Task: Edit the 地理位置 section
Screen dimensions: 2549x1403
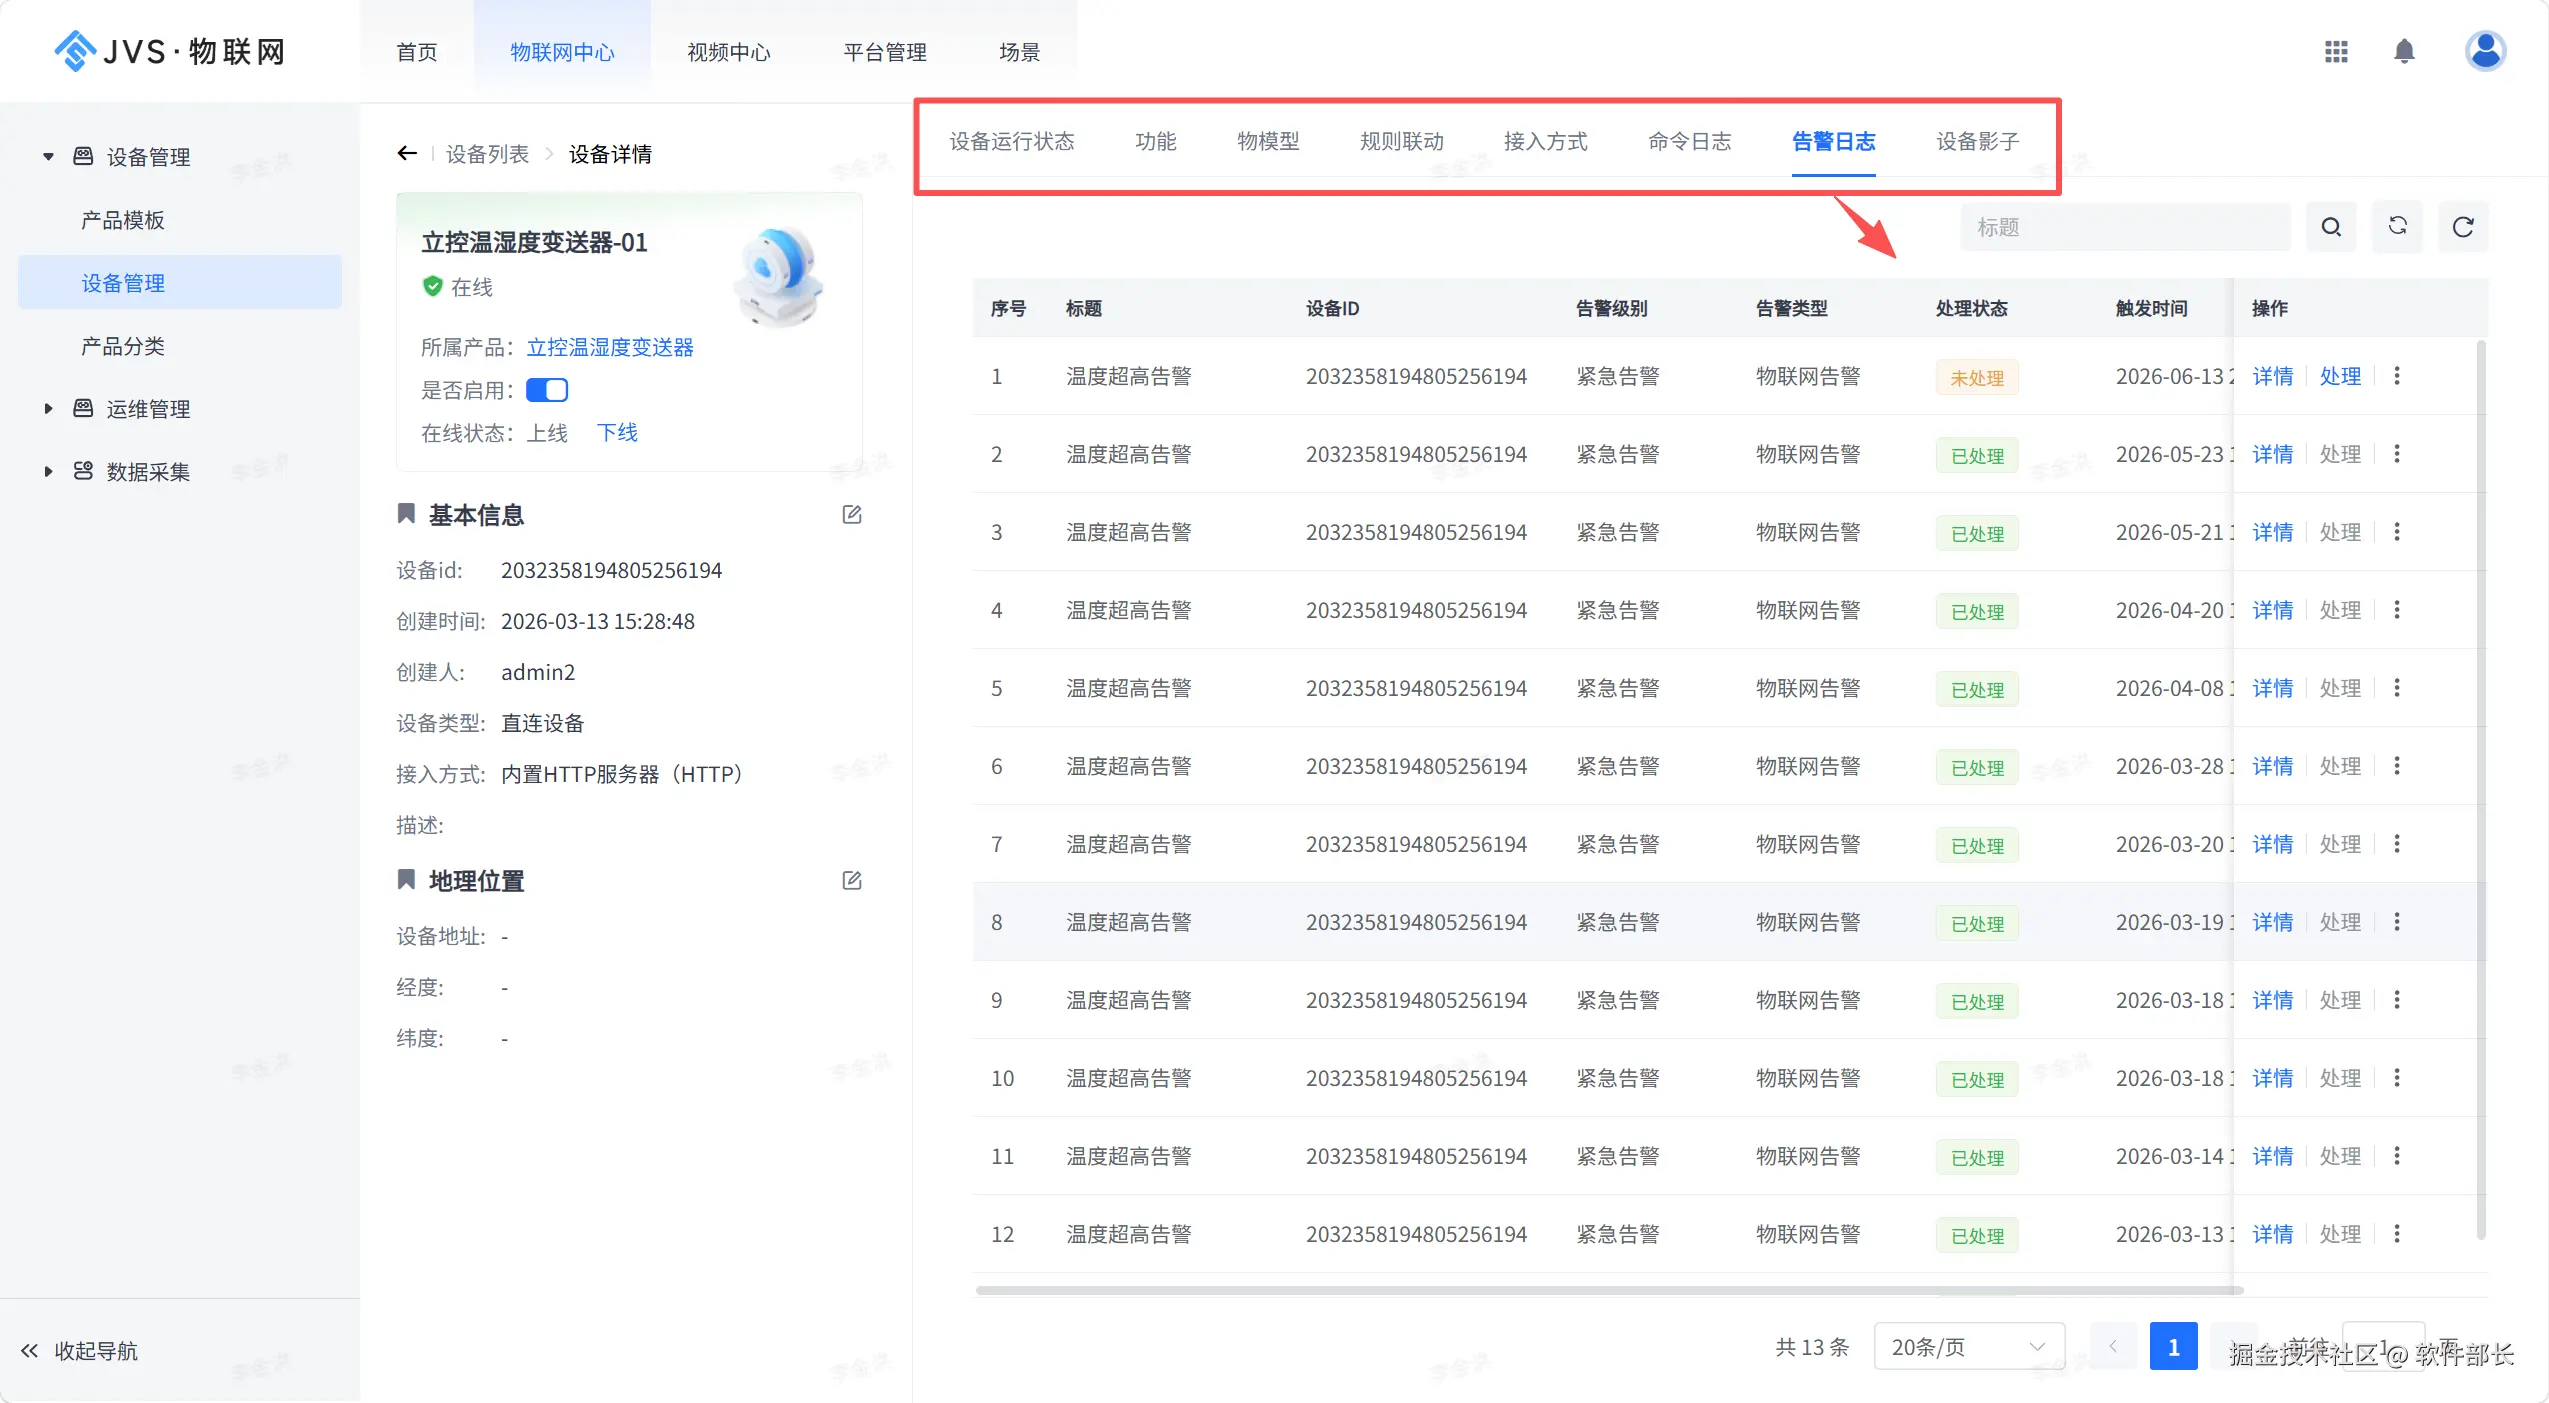Action: 852,880
